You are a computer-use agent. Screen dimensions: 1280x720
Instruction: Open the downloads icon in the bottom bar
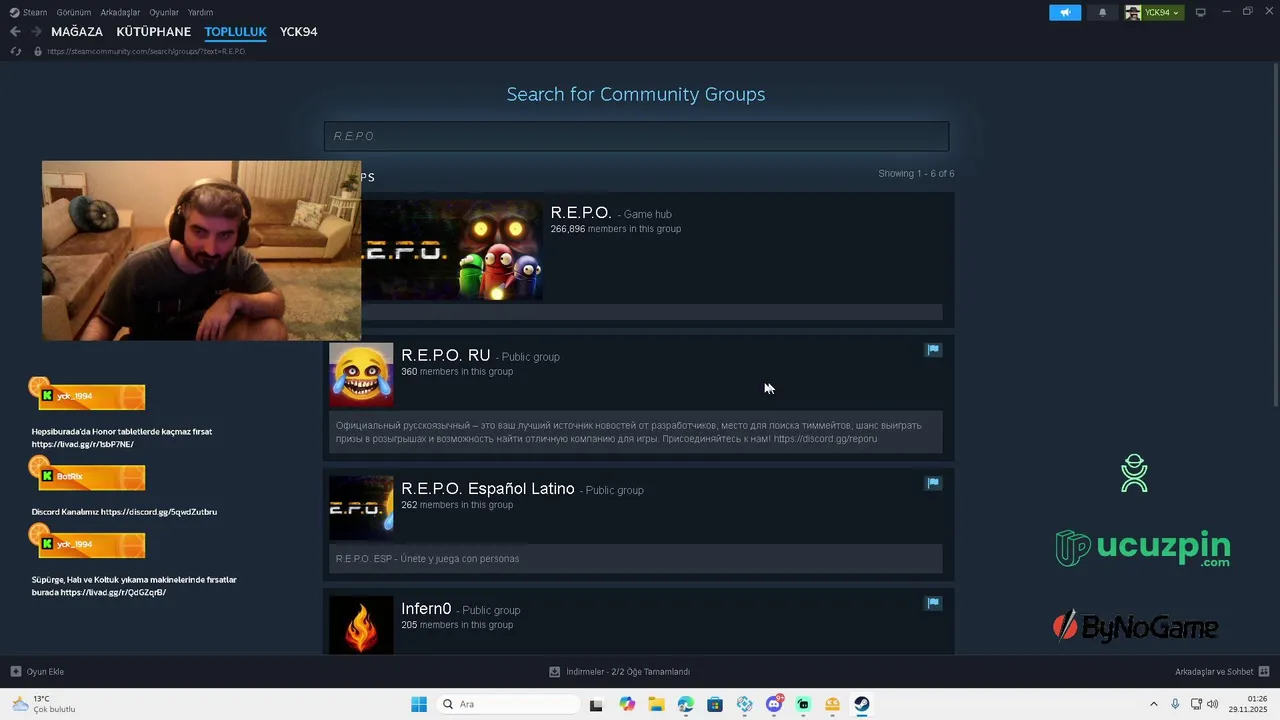click(555, 672)
